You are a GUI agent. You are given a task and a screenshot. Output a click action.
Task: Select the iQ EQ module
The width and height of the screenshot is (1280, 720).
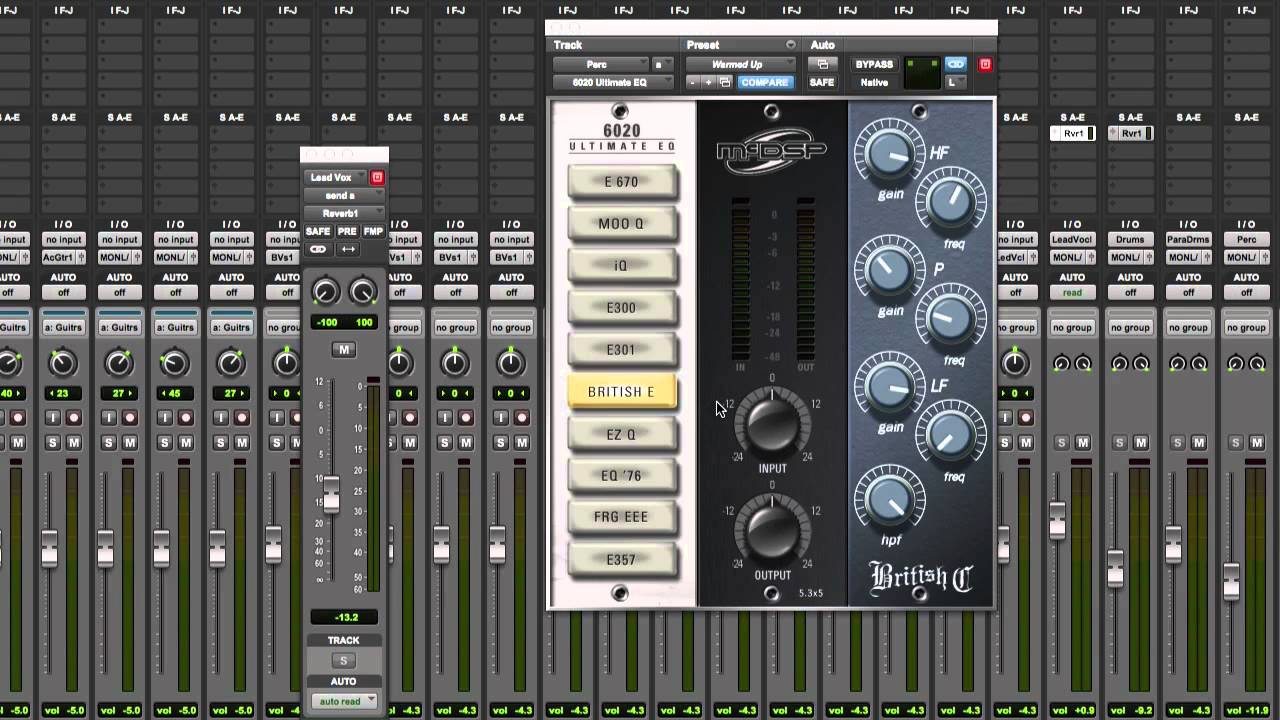[621, 266]
